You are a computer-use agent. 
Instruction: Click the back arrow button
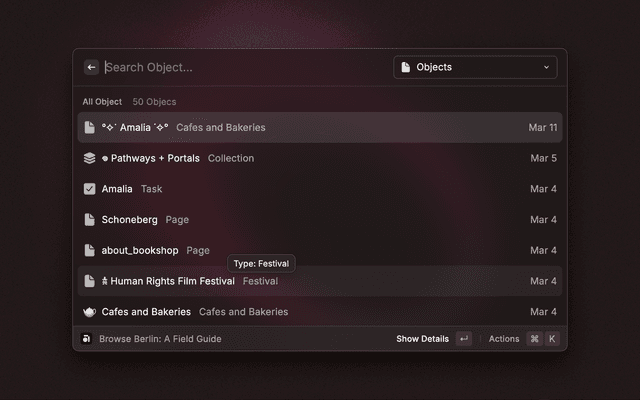coord(91,67)
